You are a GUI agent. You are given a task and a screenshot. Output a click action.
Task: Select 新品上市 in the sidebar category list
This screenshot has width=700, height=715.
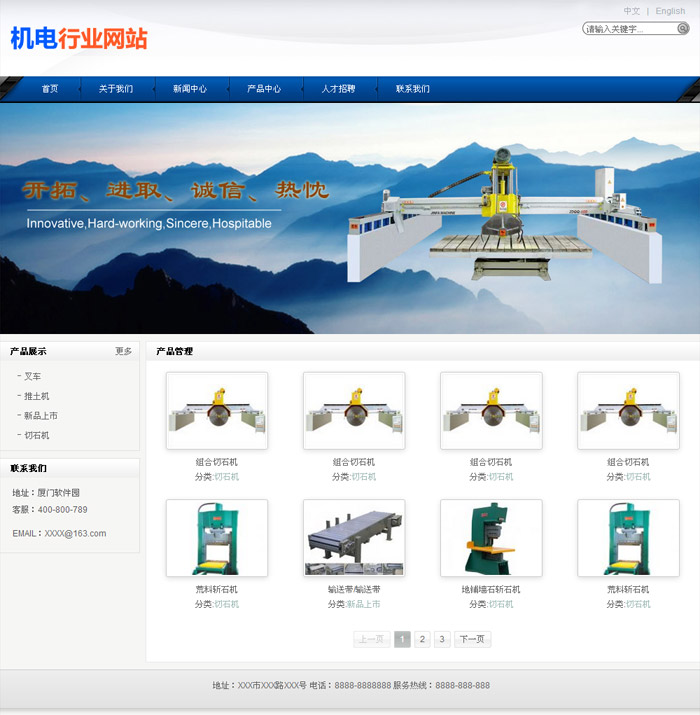tap(41, 416)
